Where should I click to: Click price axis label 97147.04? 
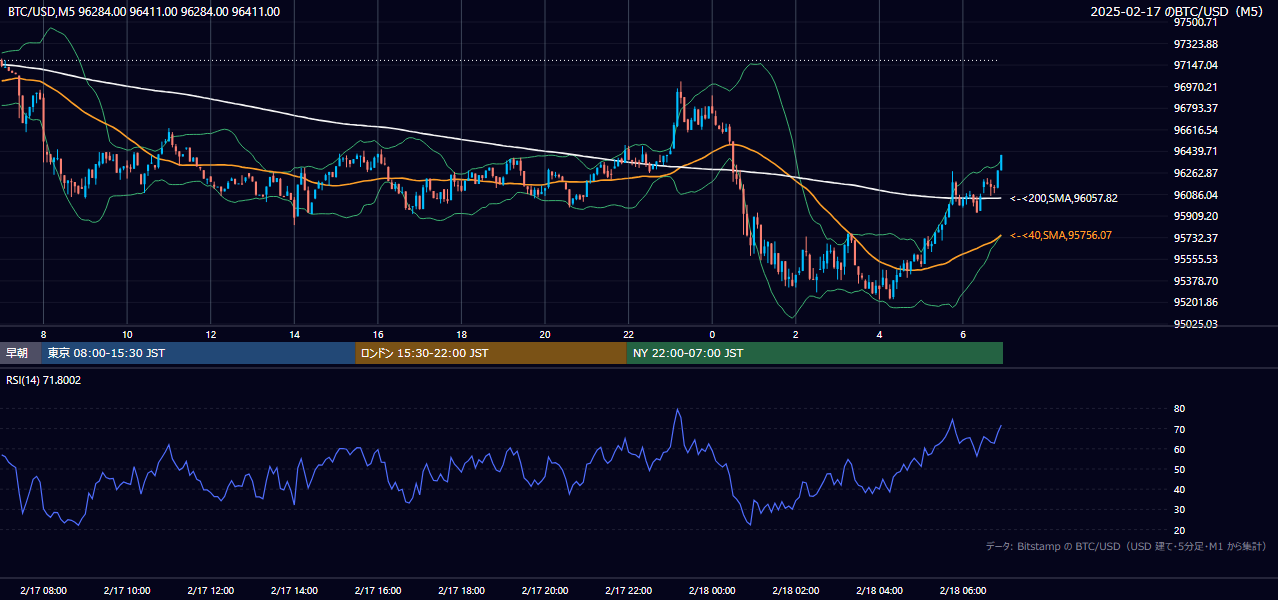pos(1196,65)
